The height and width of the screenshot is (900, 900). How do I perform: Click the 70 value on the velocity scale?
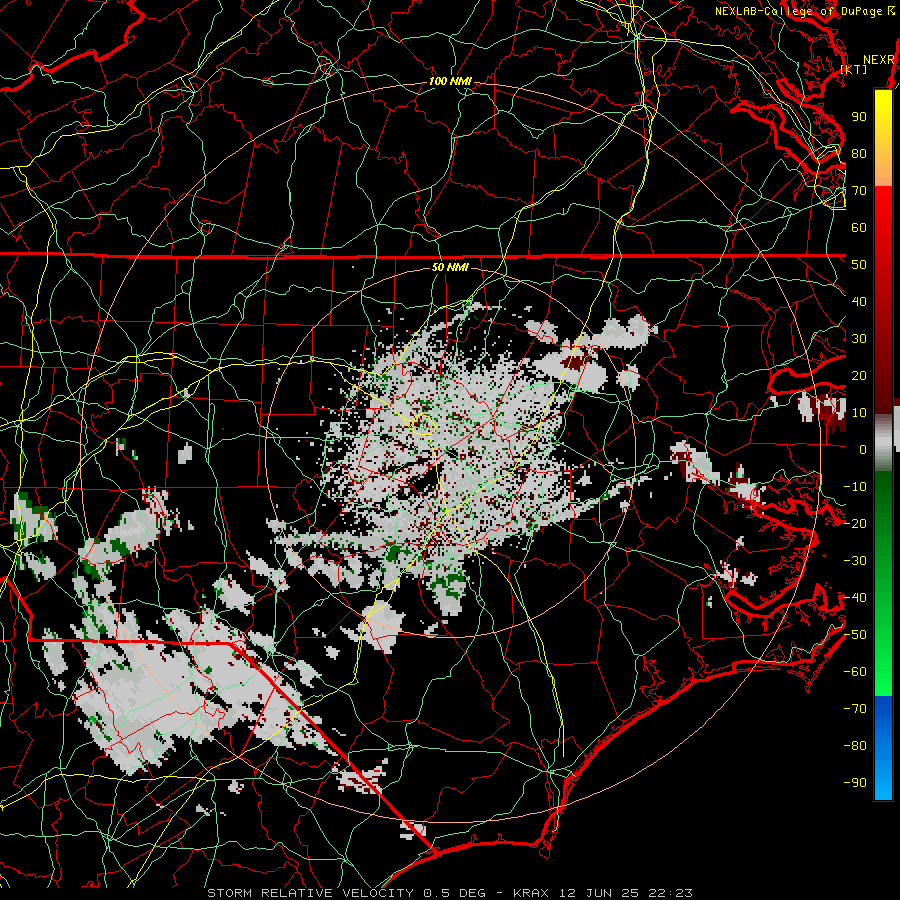click(x=859, y=191)
